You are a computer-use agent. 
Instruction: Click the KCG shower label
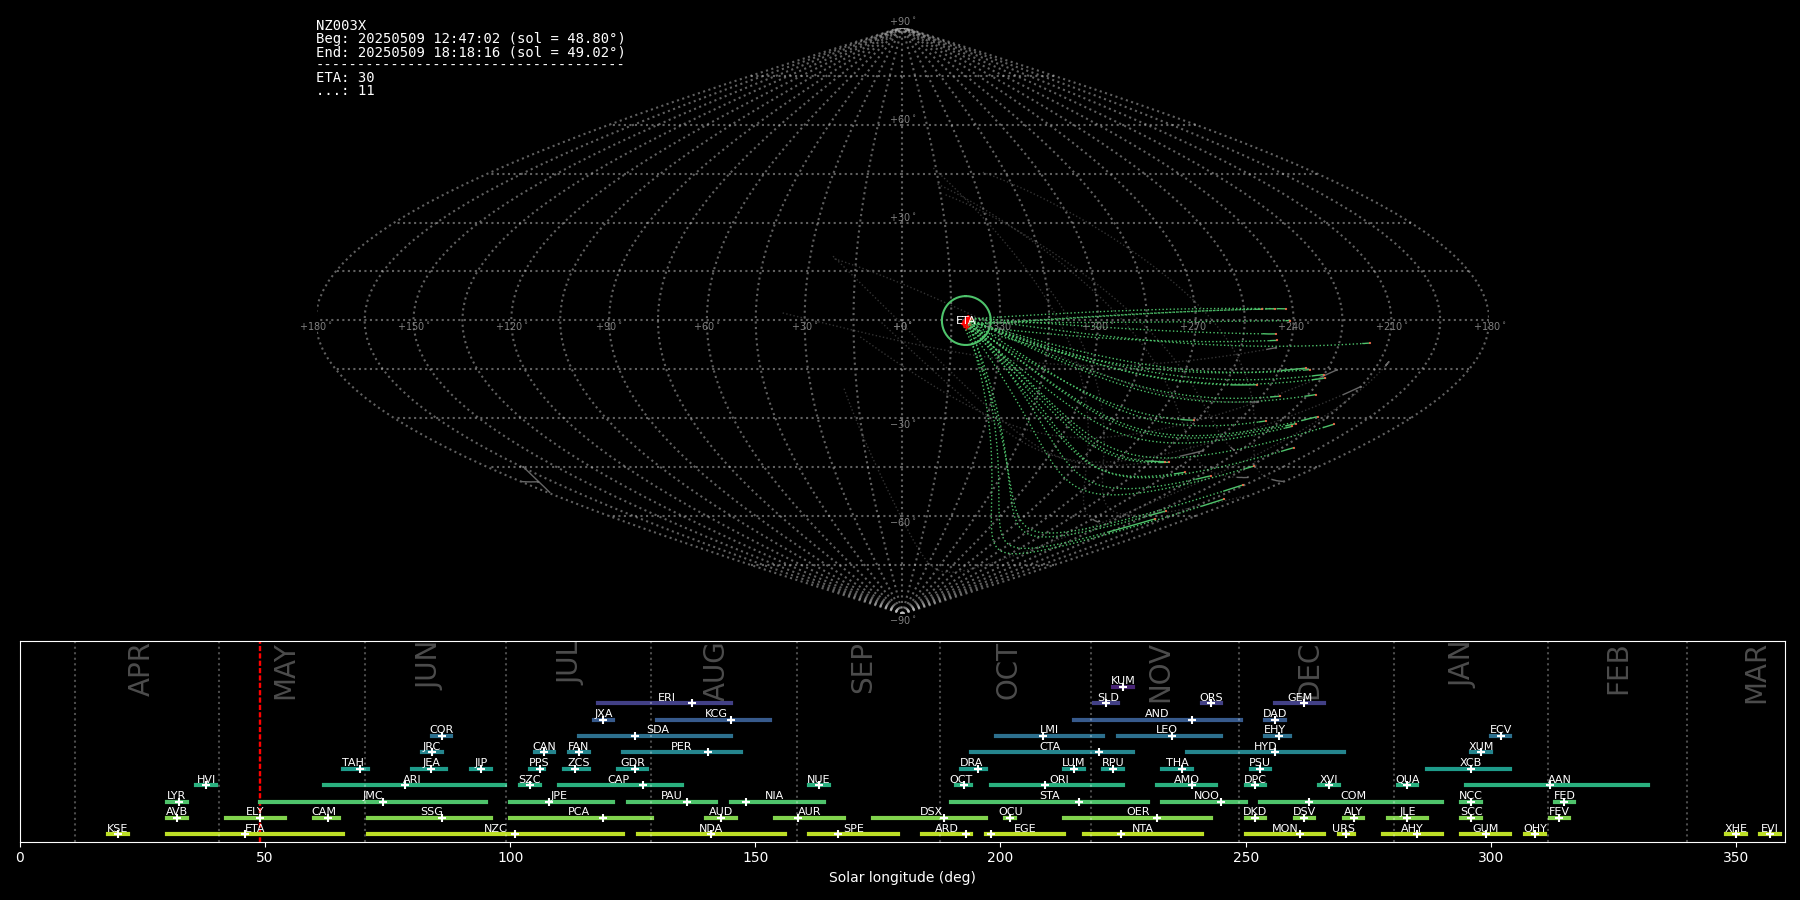click(716, 713)
